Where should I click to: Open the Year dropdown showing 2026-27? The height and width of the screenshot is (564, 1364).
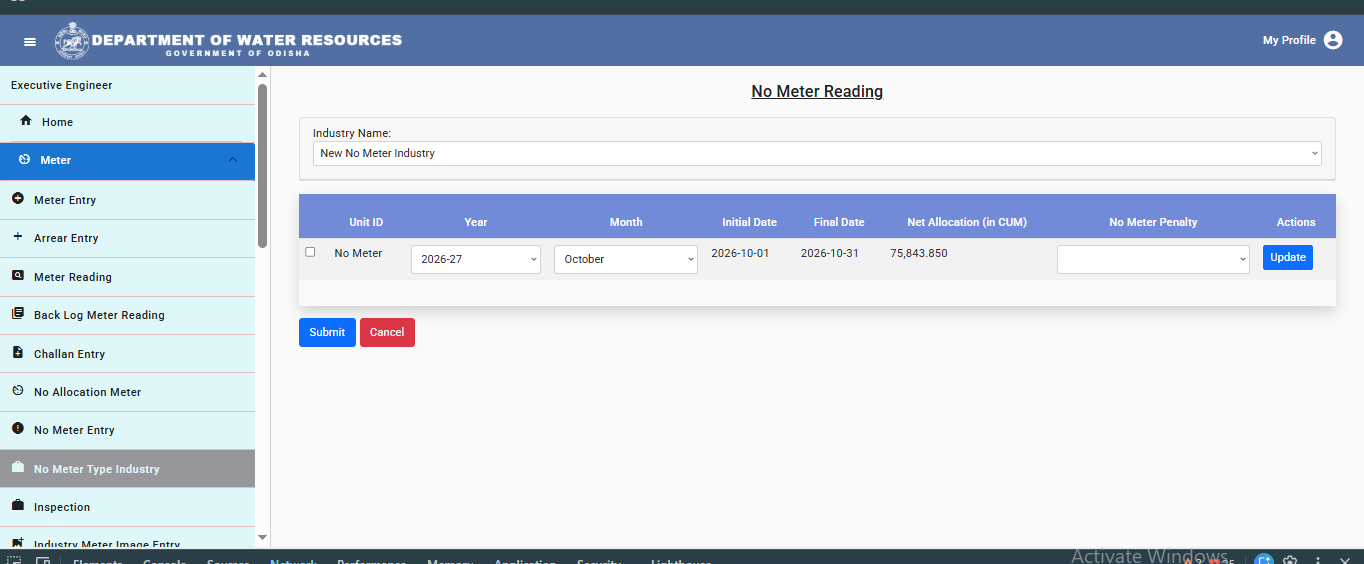pyautogui.click(x=476, y=259)
